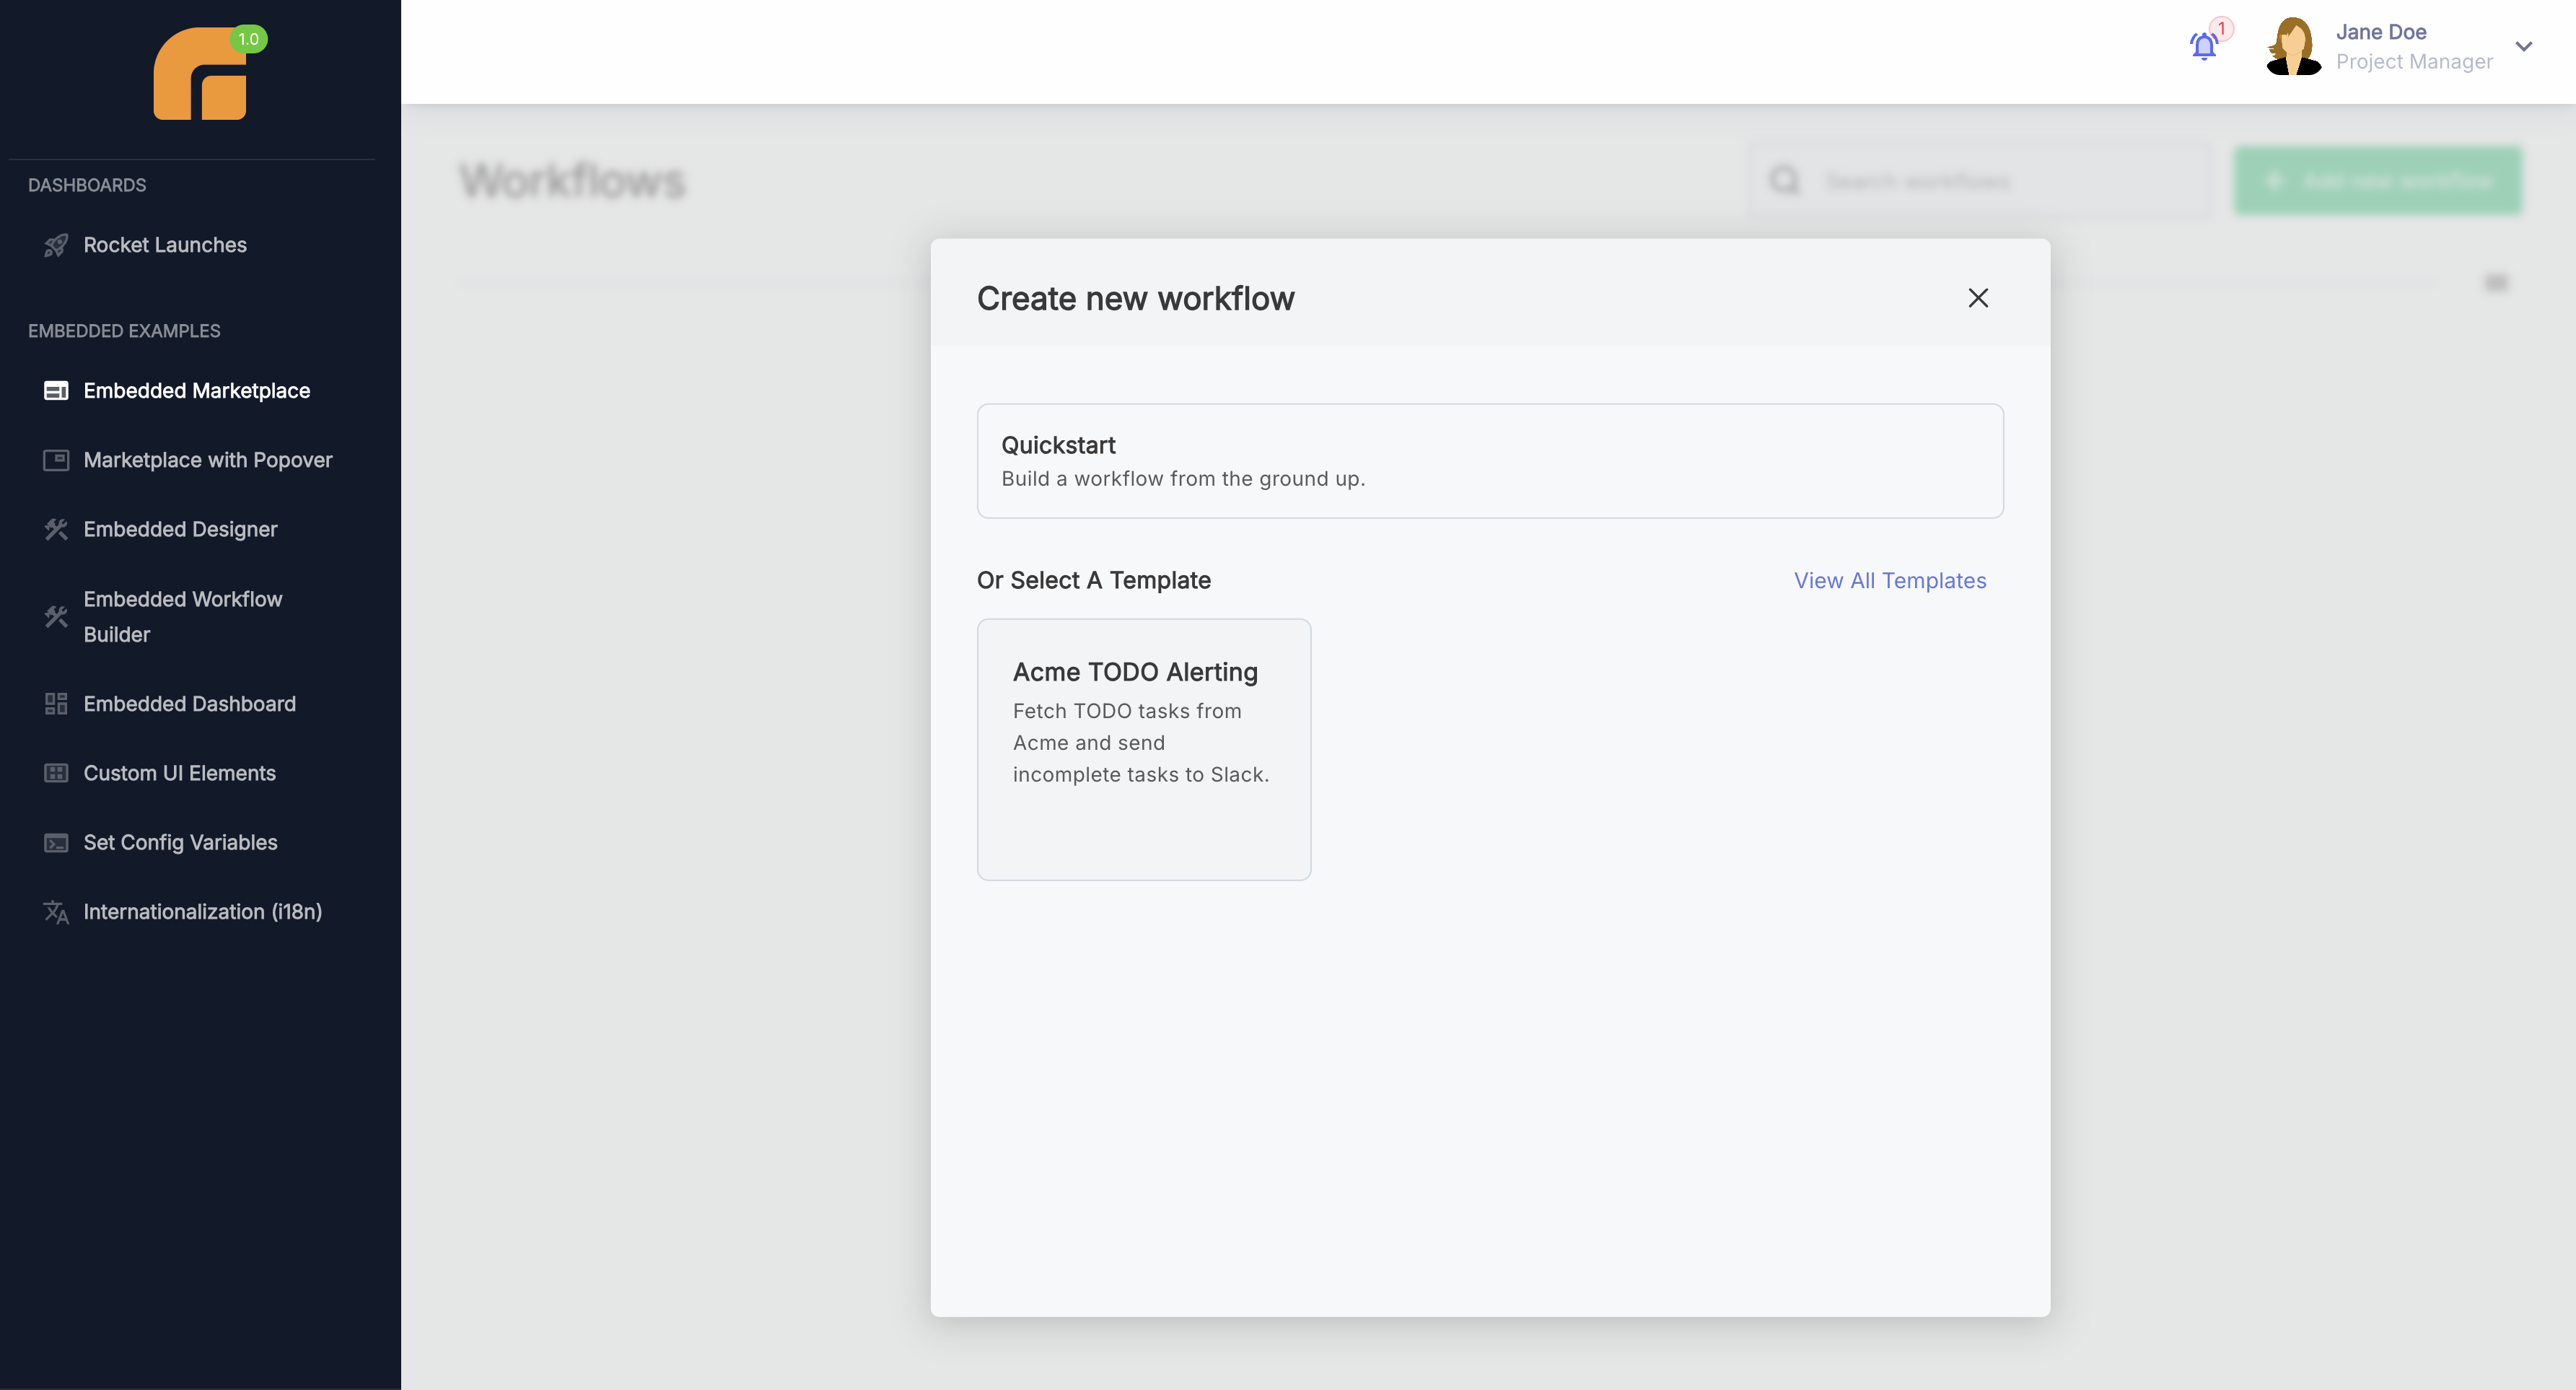Viewport: 2576px width, 1390px height.
Task: Open Embedded Dashboard via its grid icon
Action: 56,703
